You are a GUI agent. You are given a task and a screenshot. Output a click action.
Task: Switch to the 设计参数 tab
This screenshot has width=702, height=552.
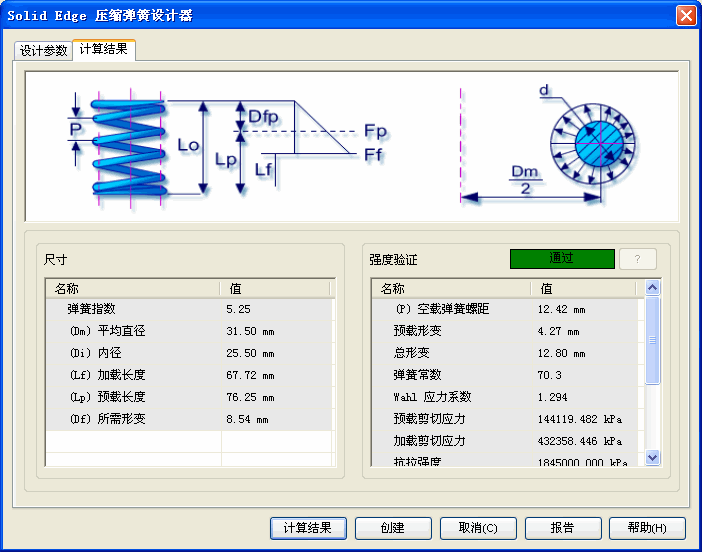44,51
